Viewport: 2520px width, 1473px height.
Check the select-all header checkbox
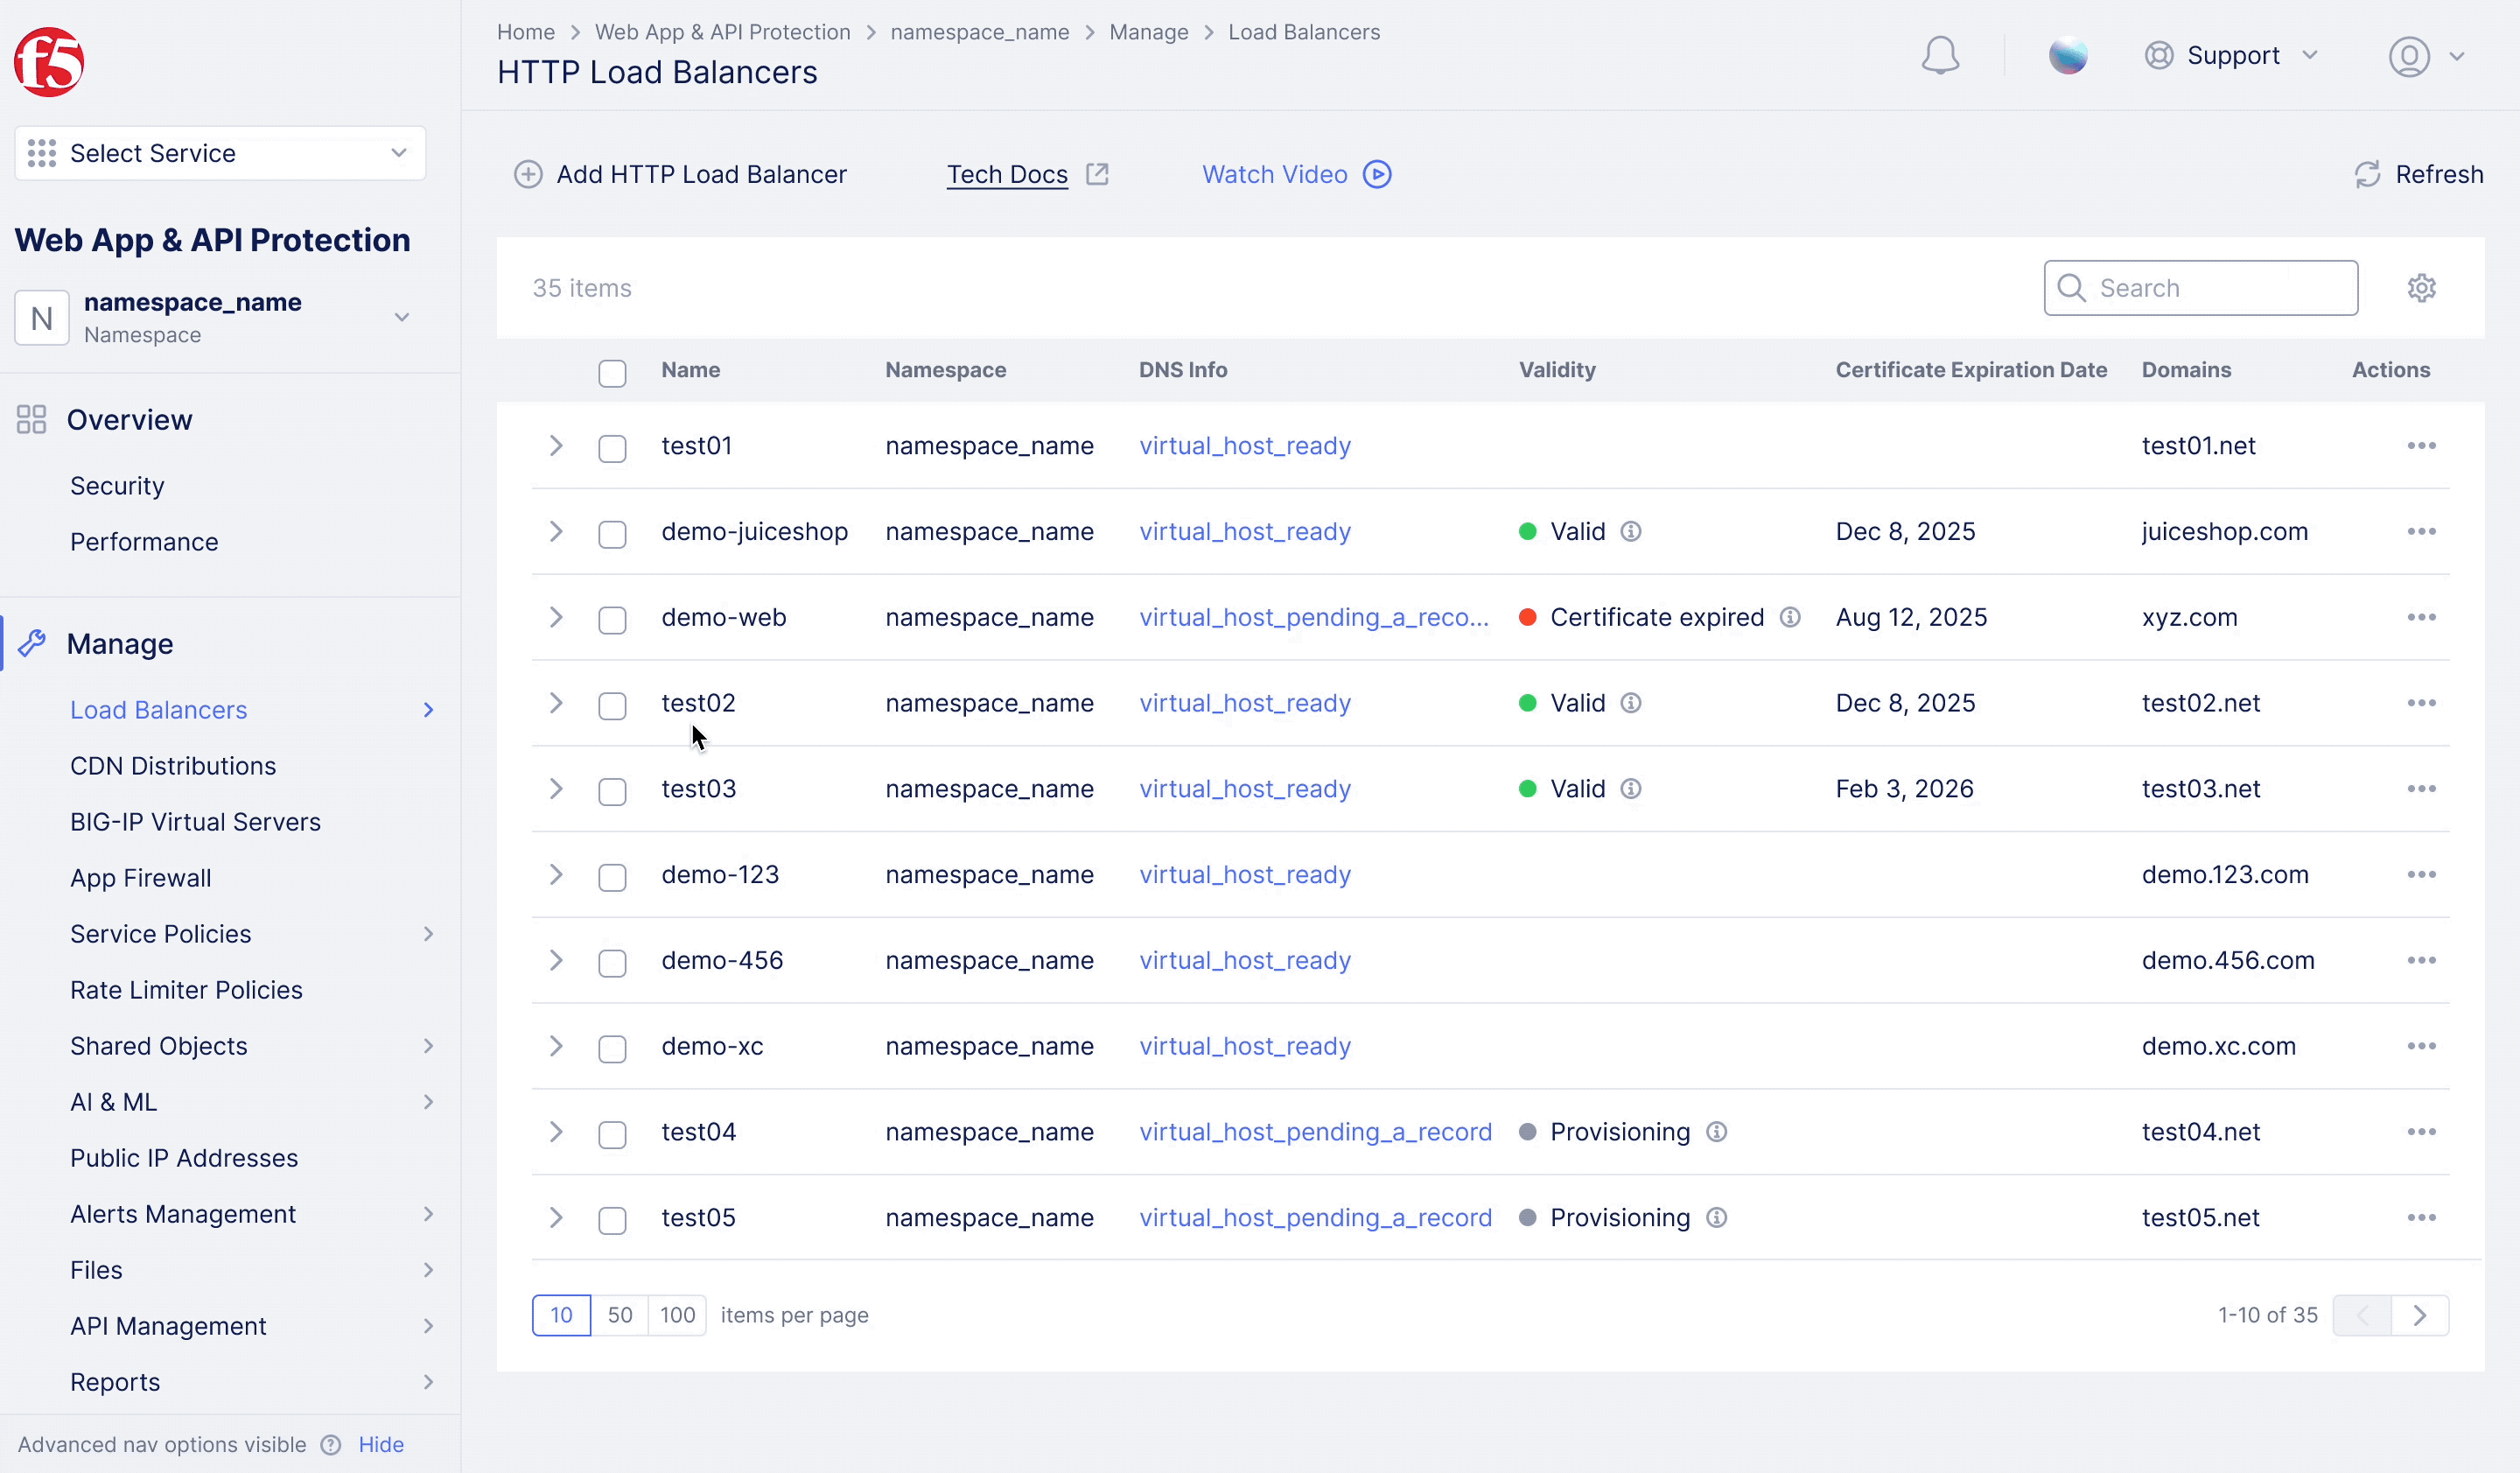pyautogui.click(x=612, y=373)
